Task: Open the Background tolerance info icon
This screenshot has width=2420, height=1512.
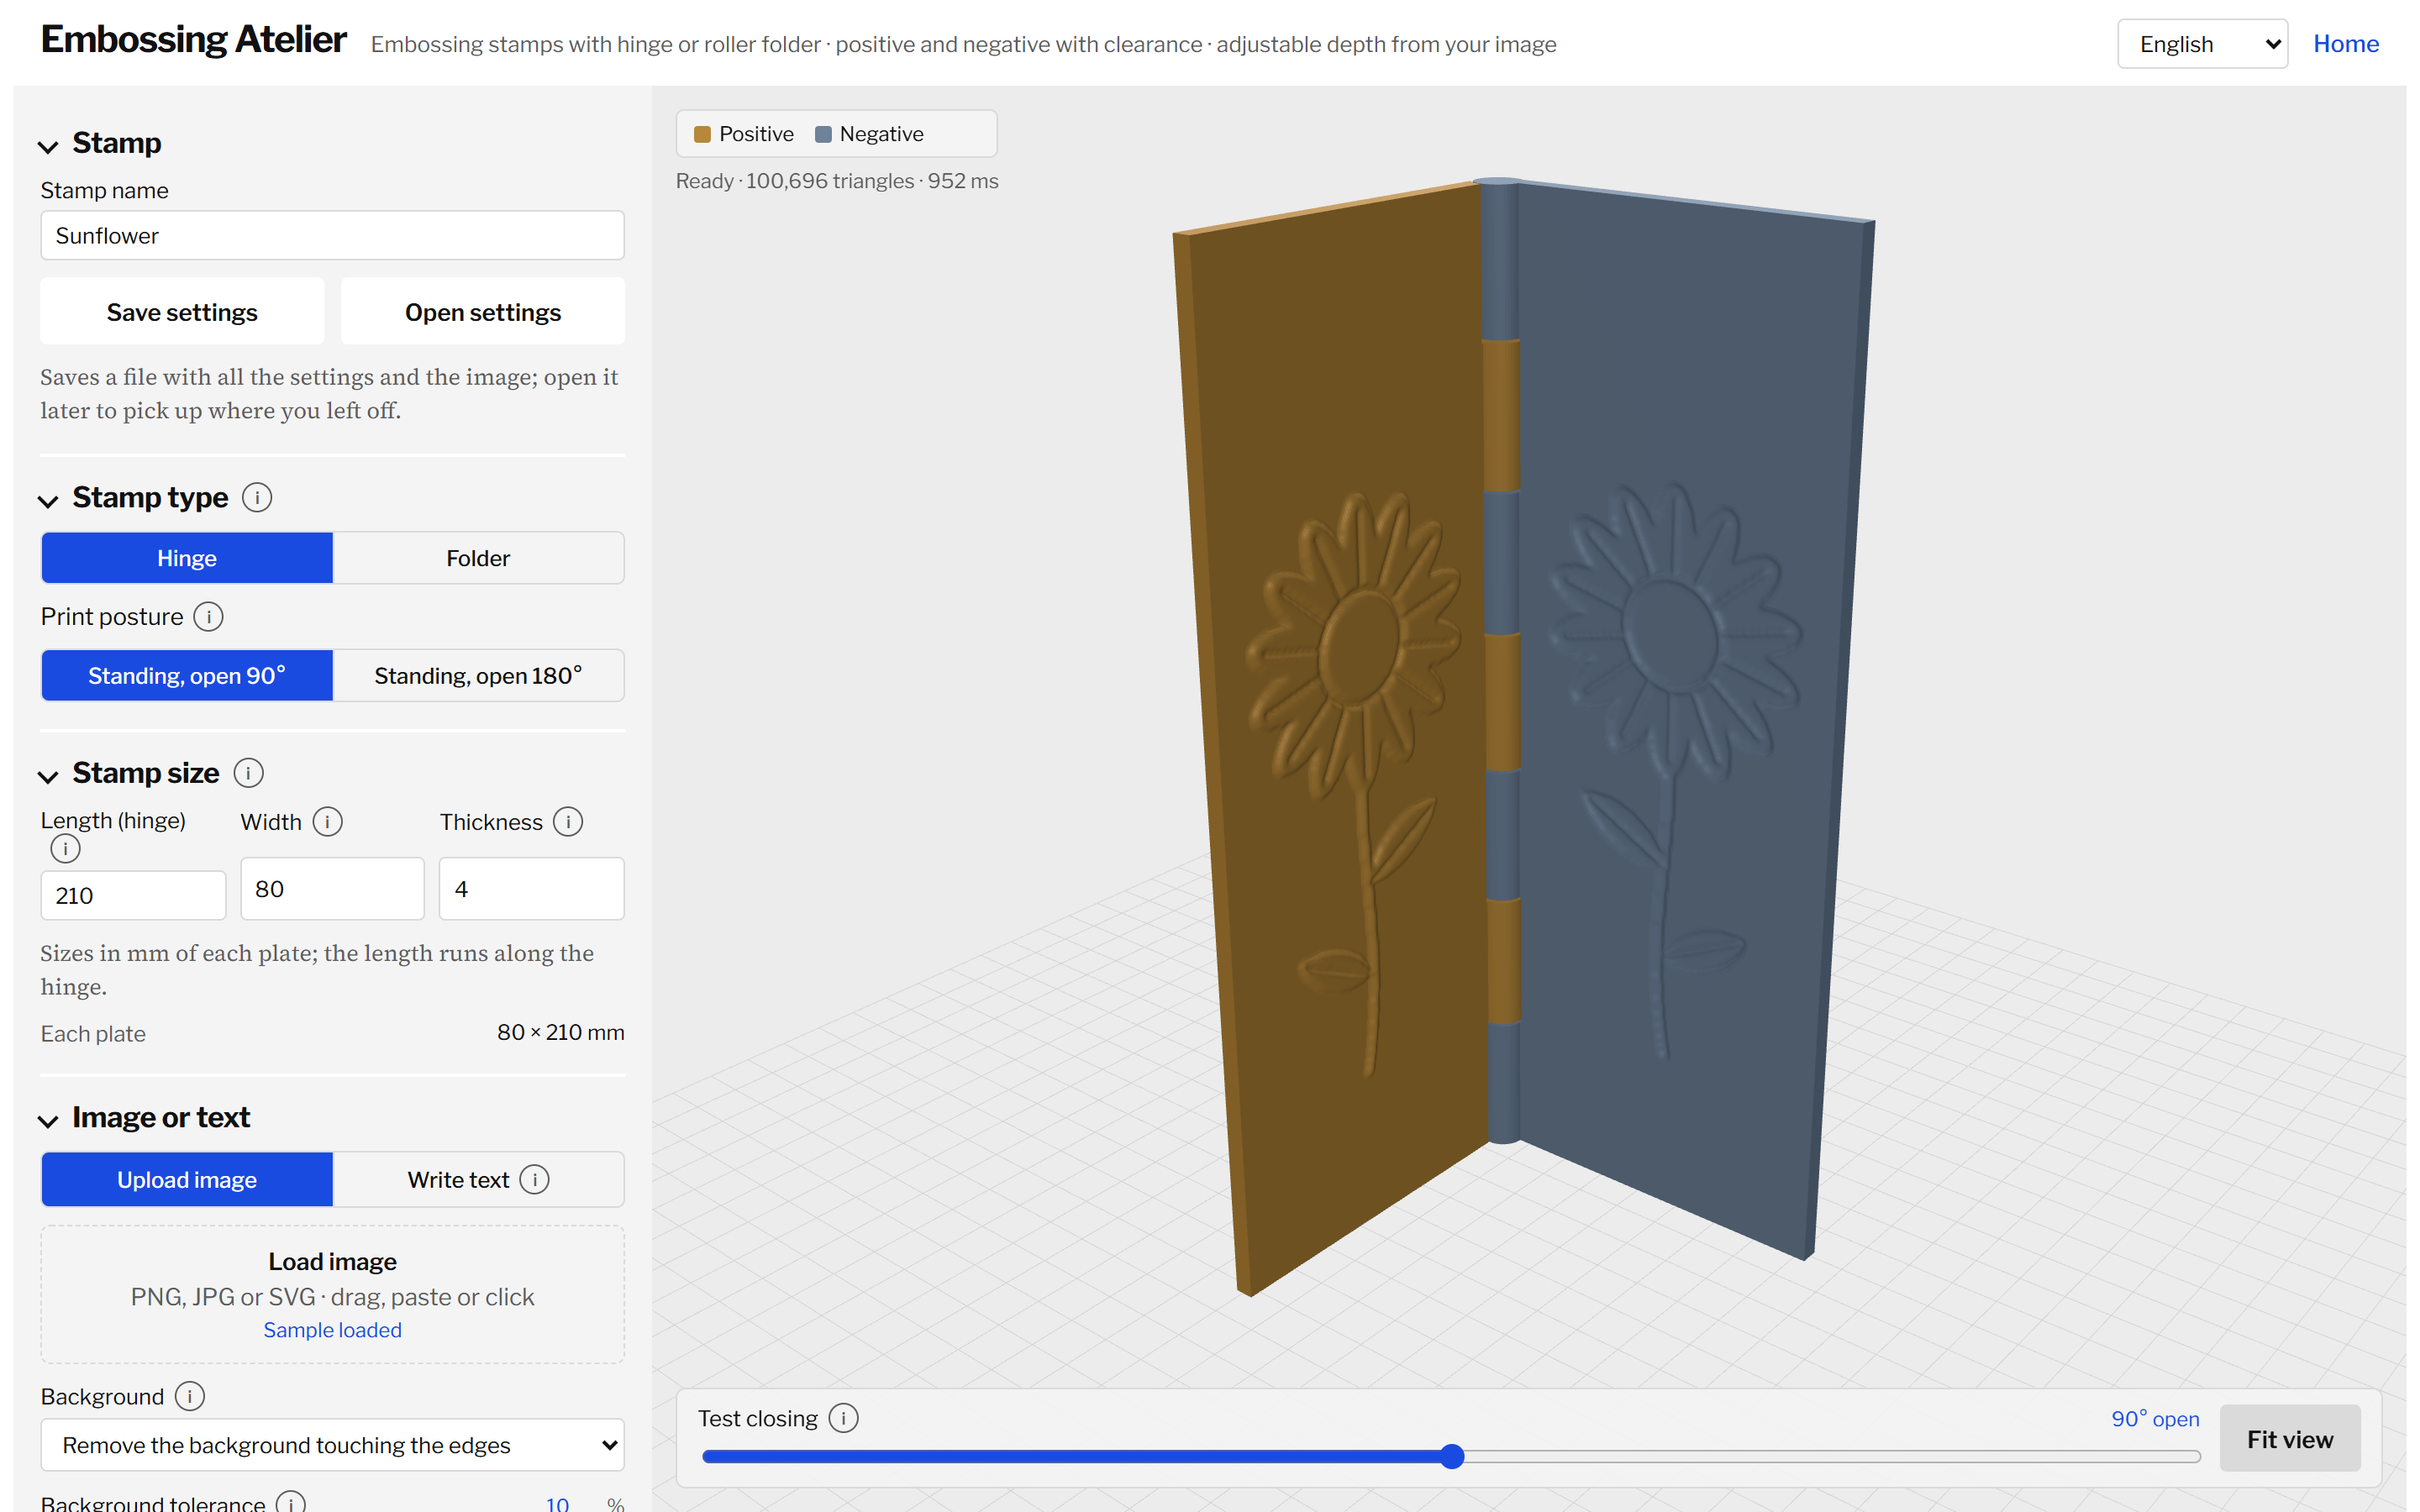Action: pyautogui.click(x=290, y=1502)
